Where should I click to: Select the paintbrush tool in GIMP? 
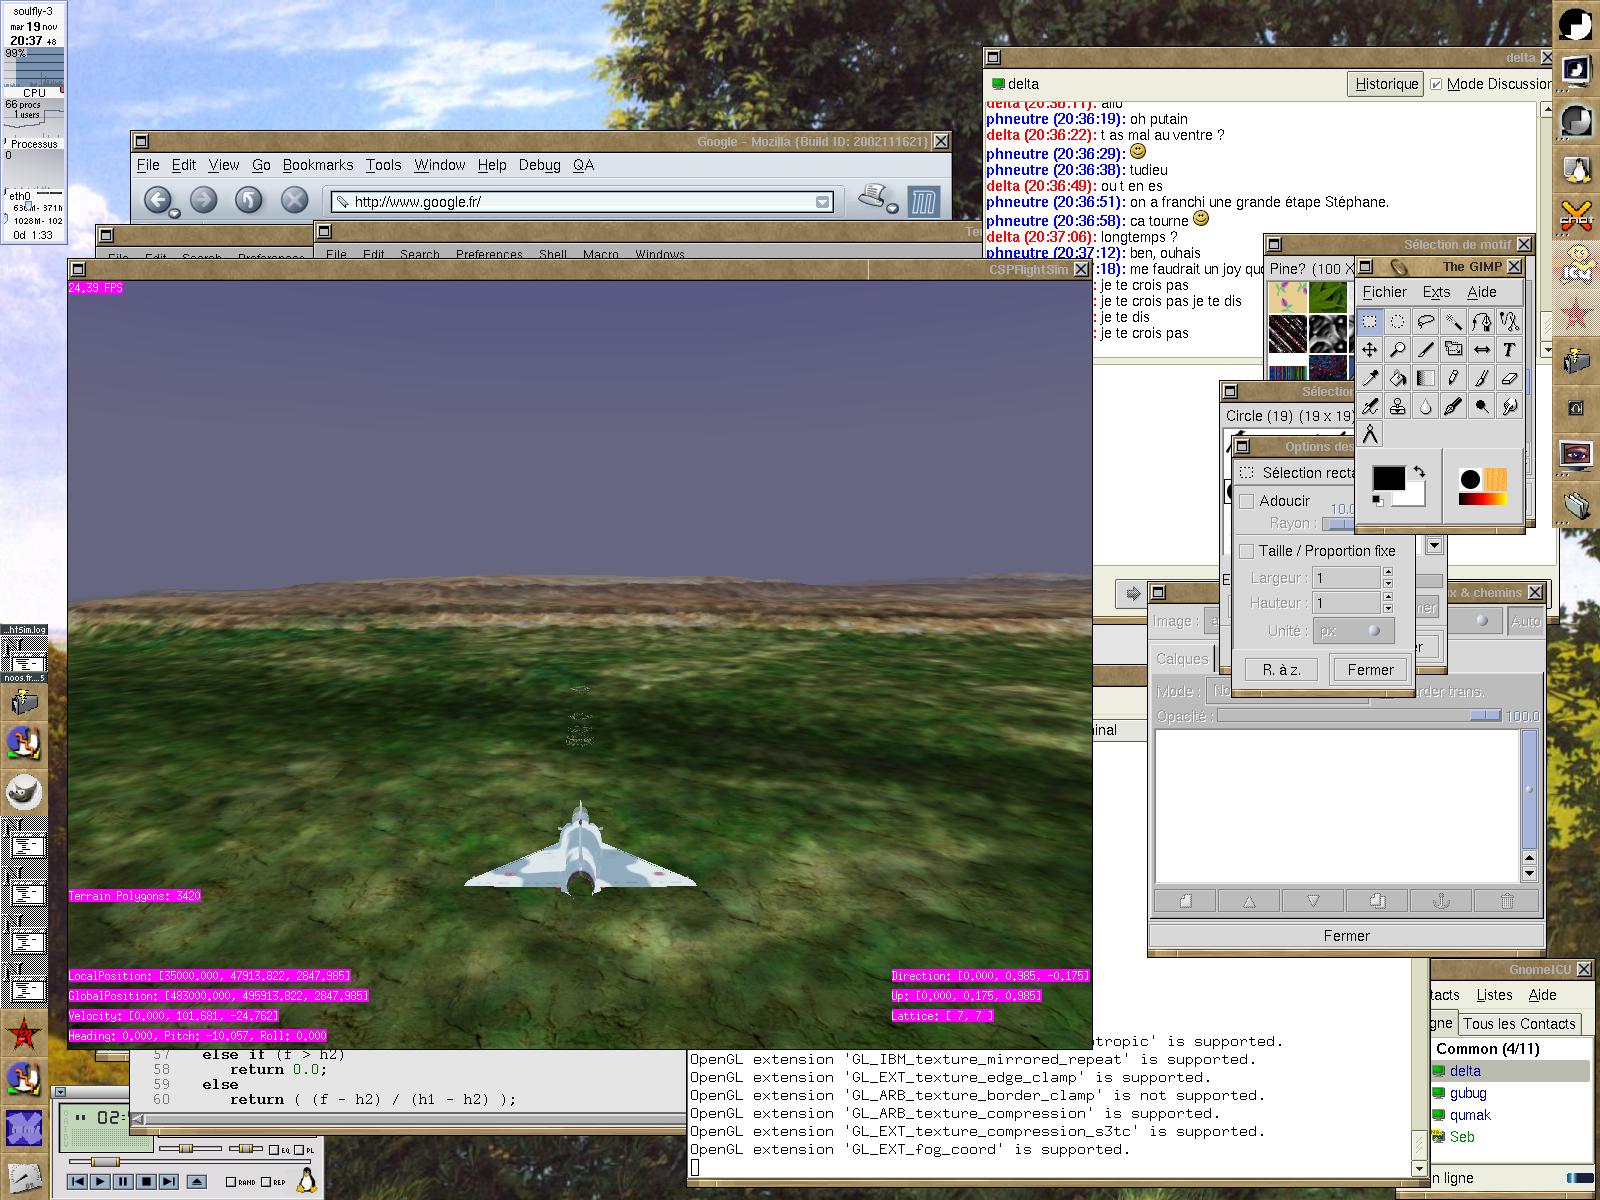tap(1481, 377)
